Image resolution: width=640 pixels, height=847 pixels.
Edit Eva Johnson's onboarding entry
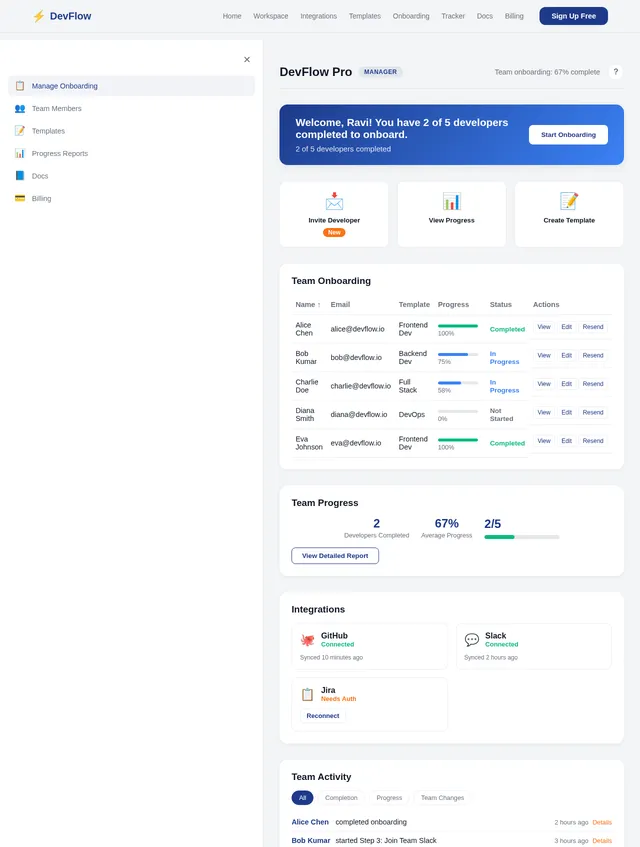coord(567,441)
